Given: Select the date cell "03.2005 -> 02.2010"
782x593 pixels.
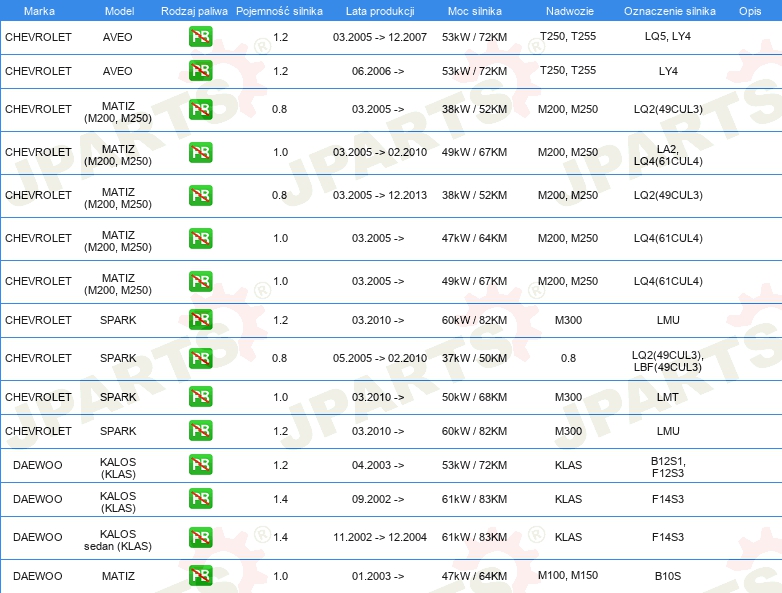Looking at the screenshot, I should point(380,152).
